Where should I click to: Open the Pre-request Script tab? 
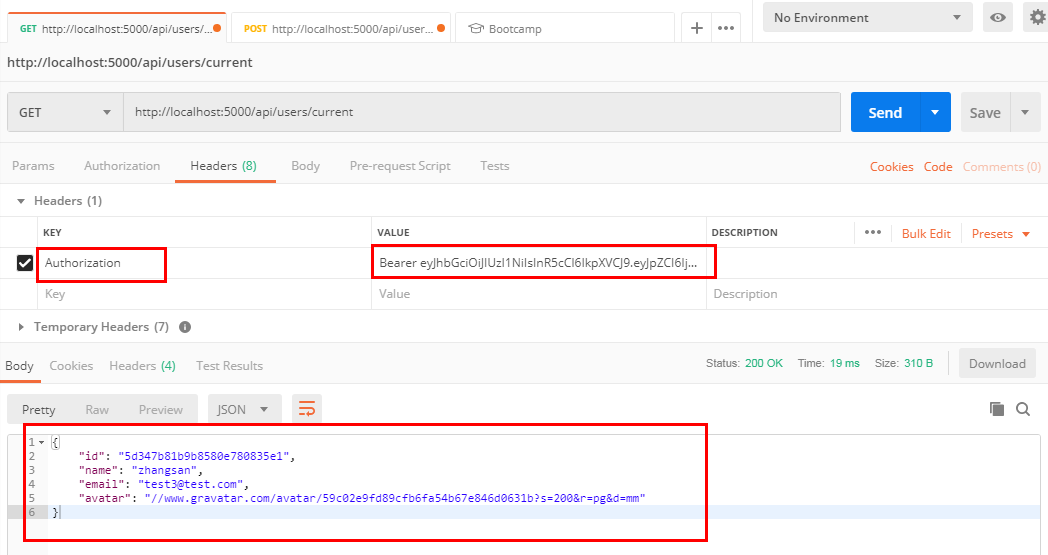400,166
